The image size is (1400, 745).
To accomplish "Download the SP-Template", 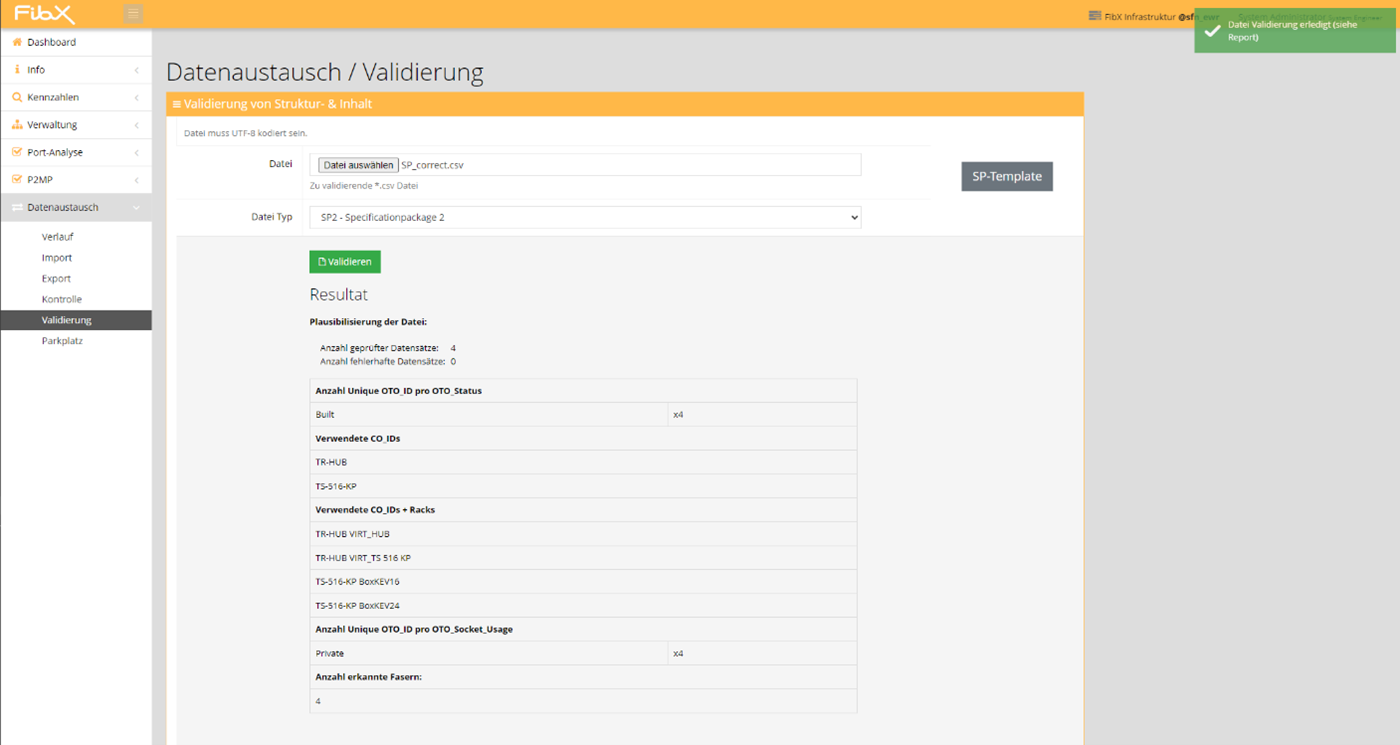I will point(1007,176).
